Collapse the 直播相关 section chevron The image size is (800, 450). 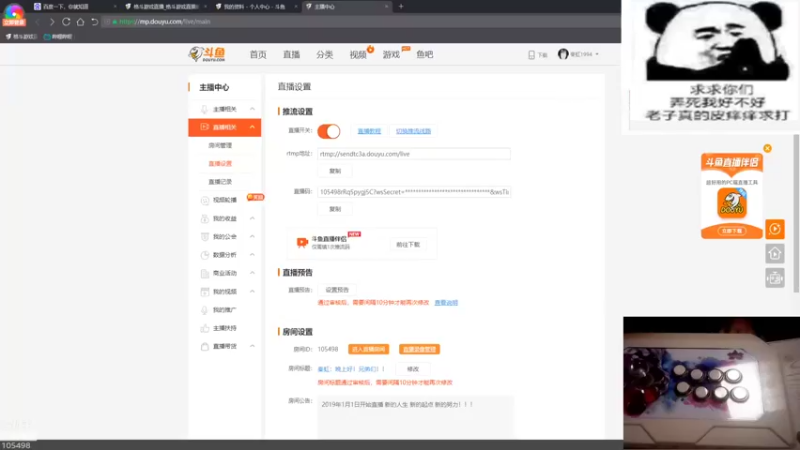253,127
